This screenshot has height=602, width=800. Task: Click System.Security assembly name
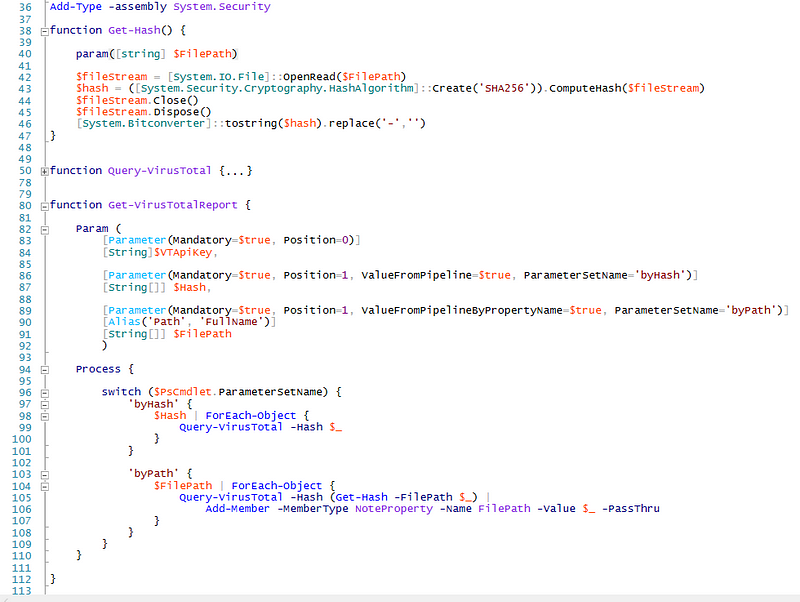pos(221,7)
